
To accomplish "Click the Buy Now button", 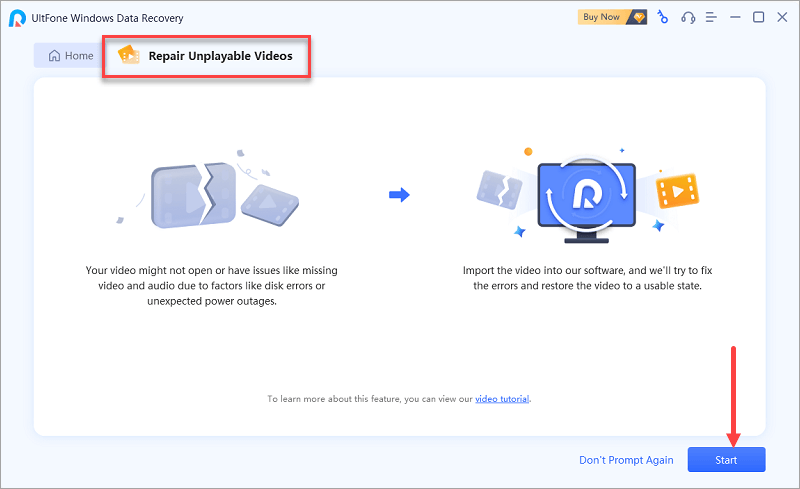I will pyautogui.click(x=612, y=17).
